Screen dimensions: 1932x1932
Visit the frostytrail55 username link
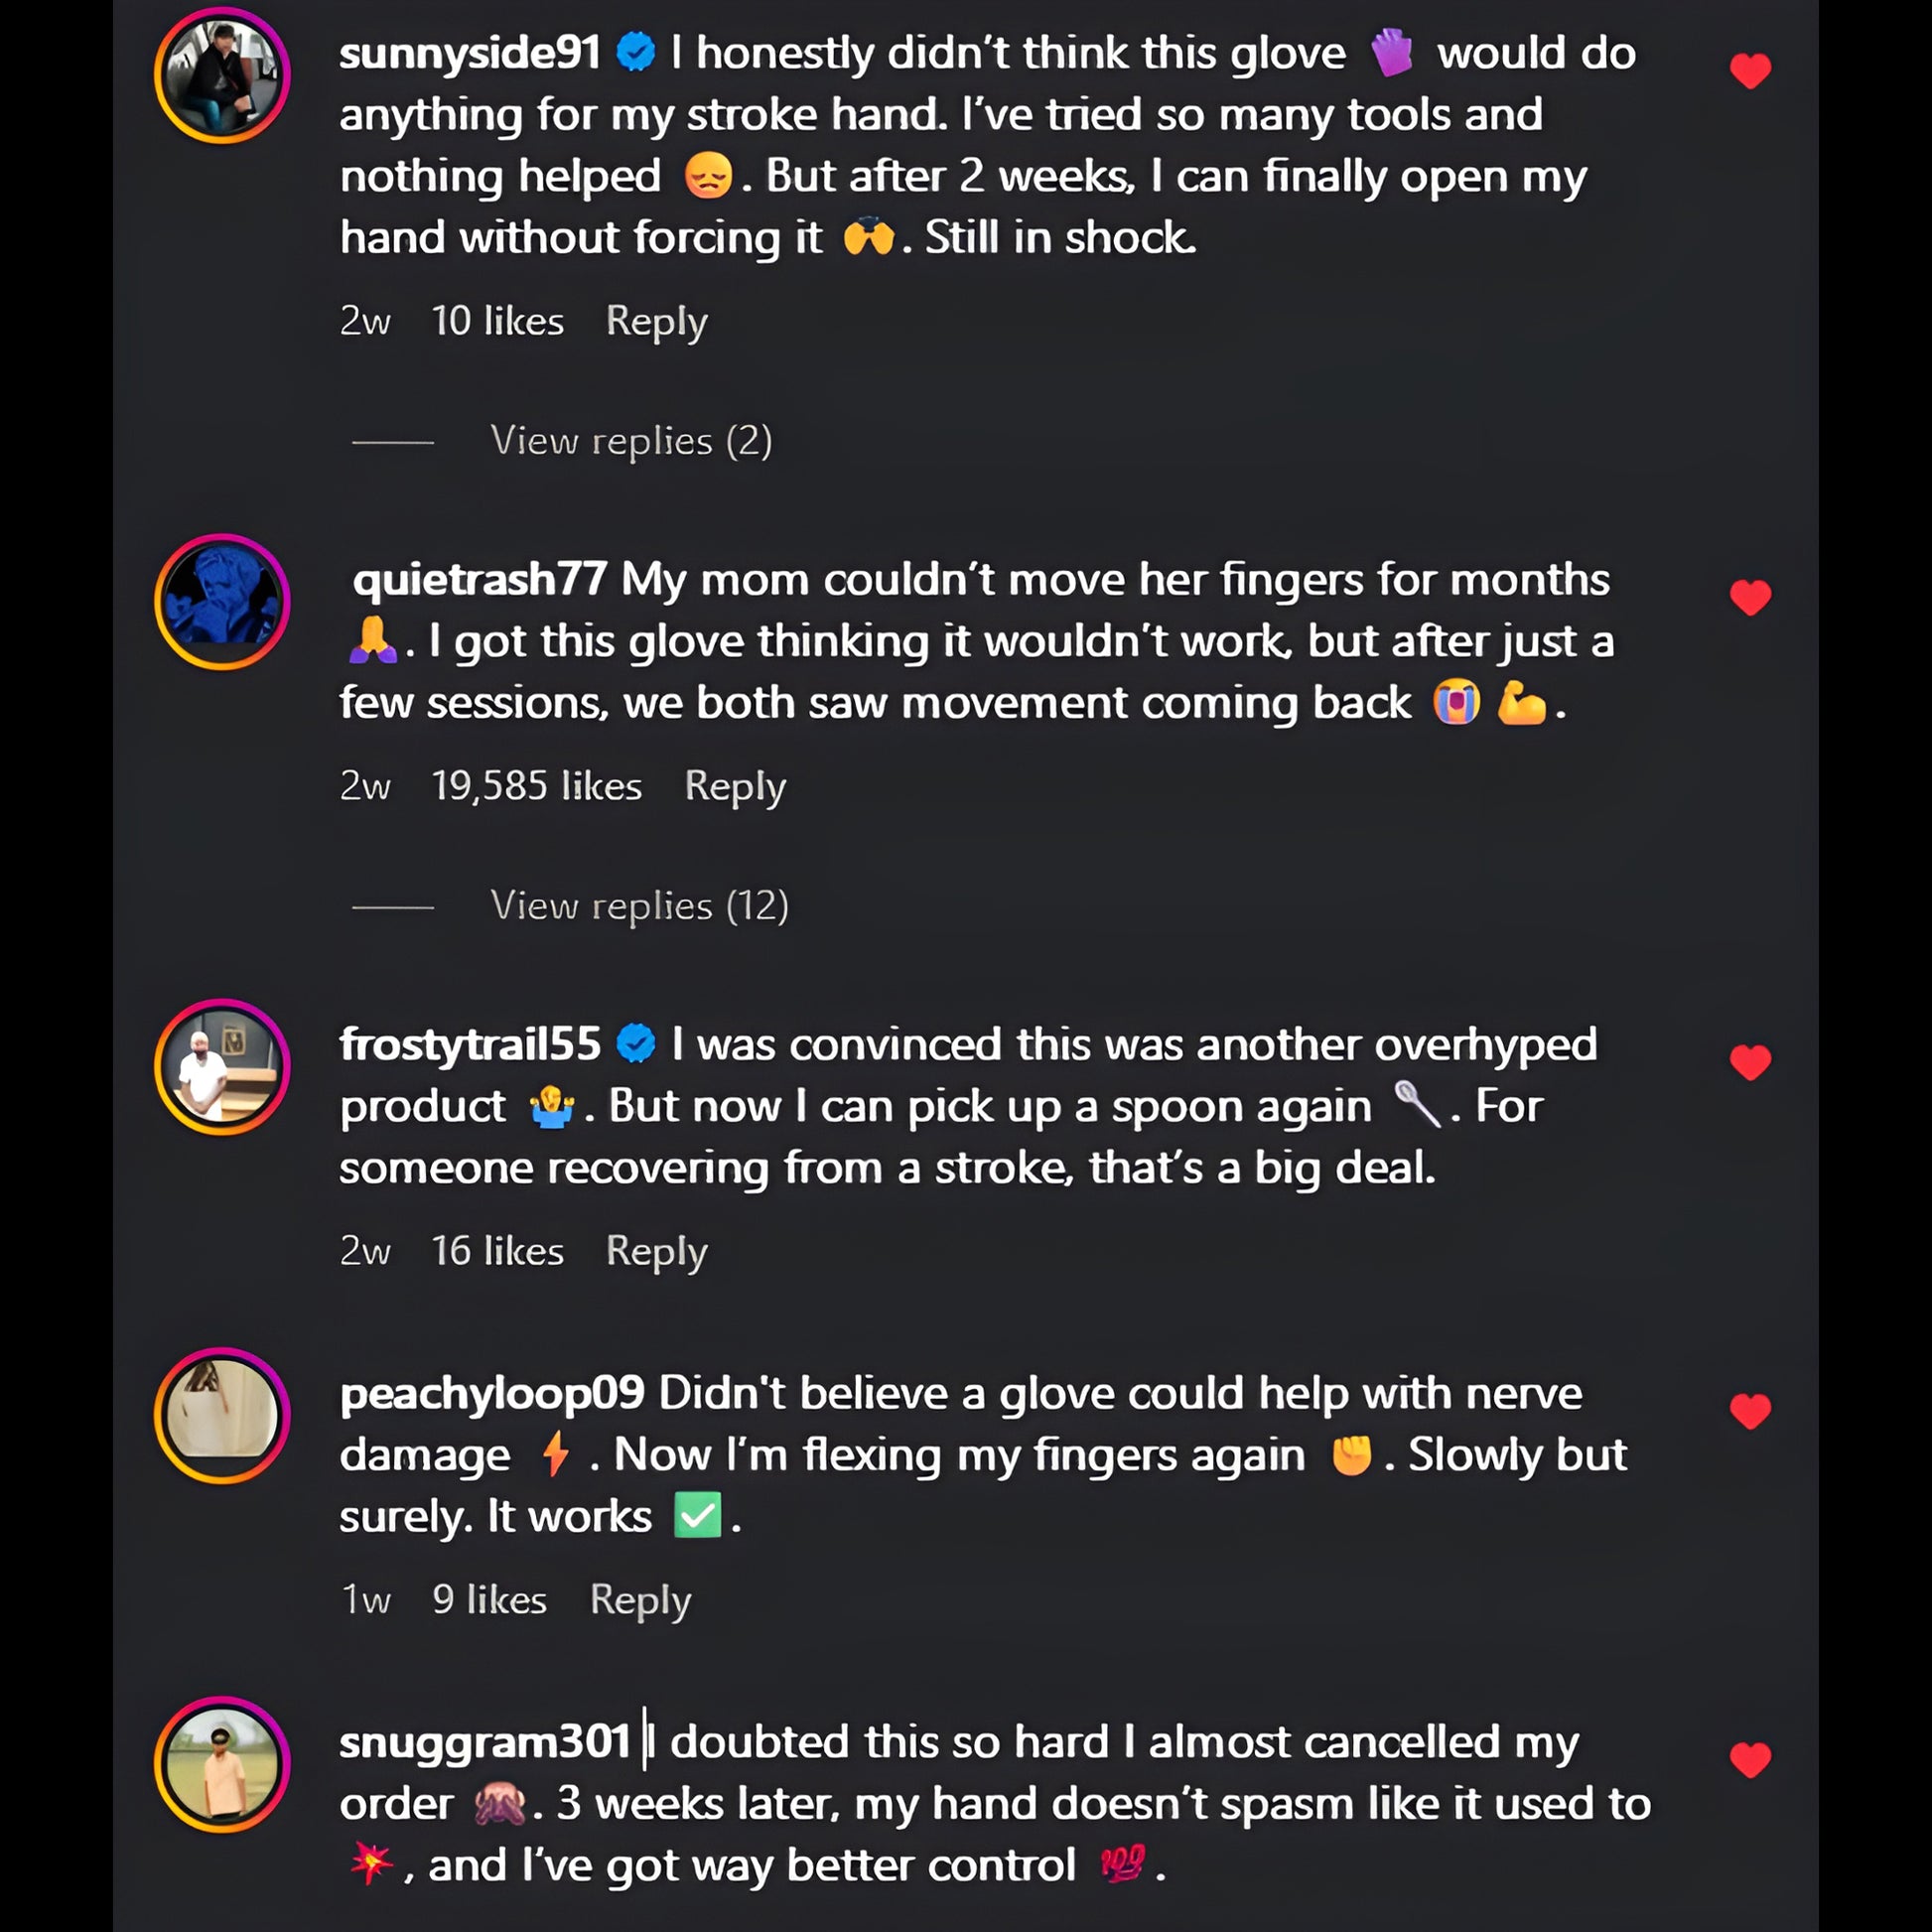point(470,1045)
